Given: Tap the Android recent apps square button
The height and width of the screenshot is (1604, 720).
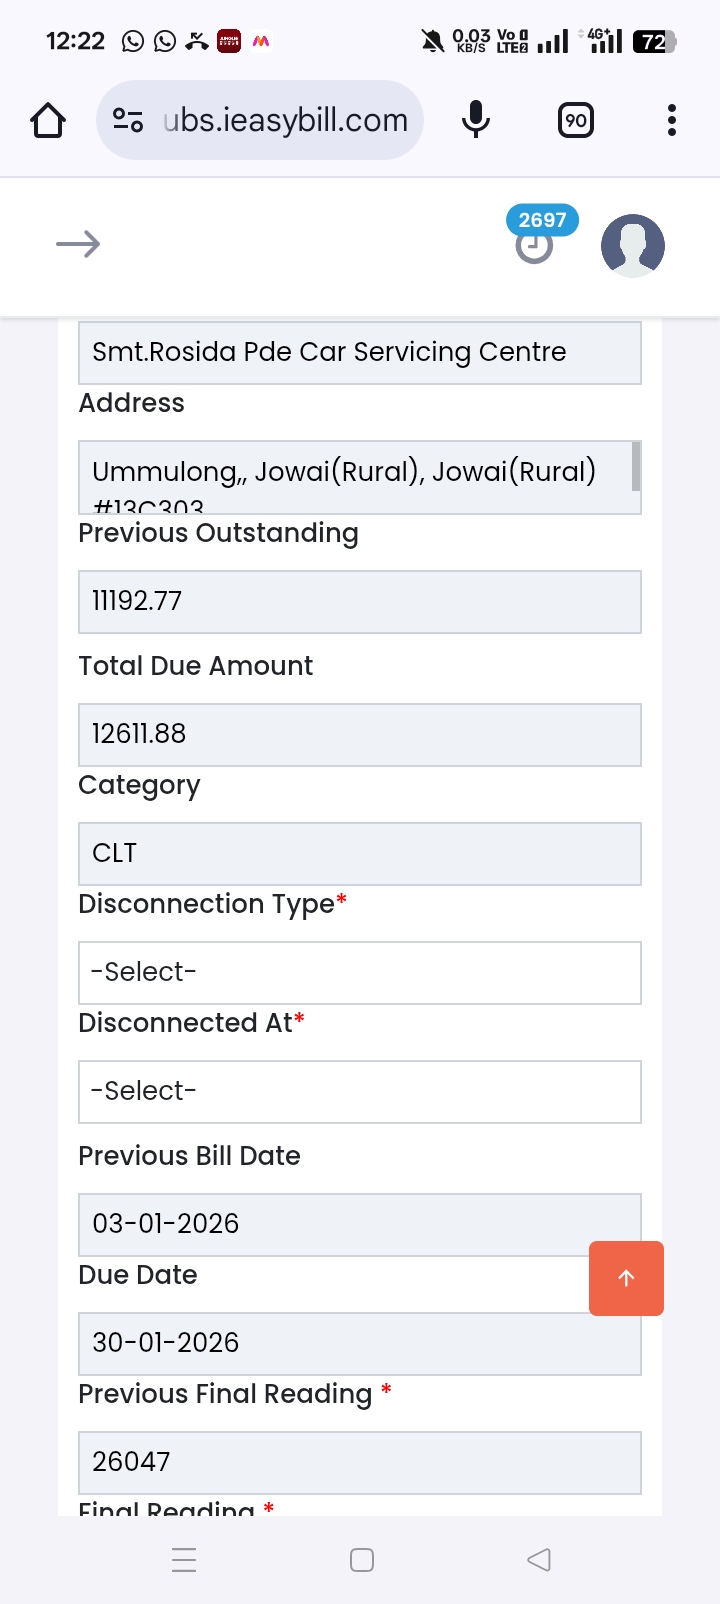Looking at the screenshot, I should [362, 1560].
